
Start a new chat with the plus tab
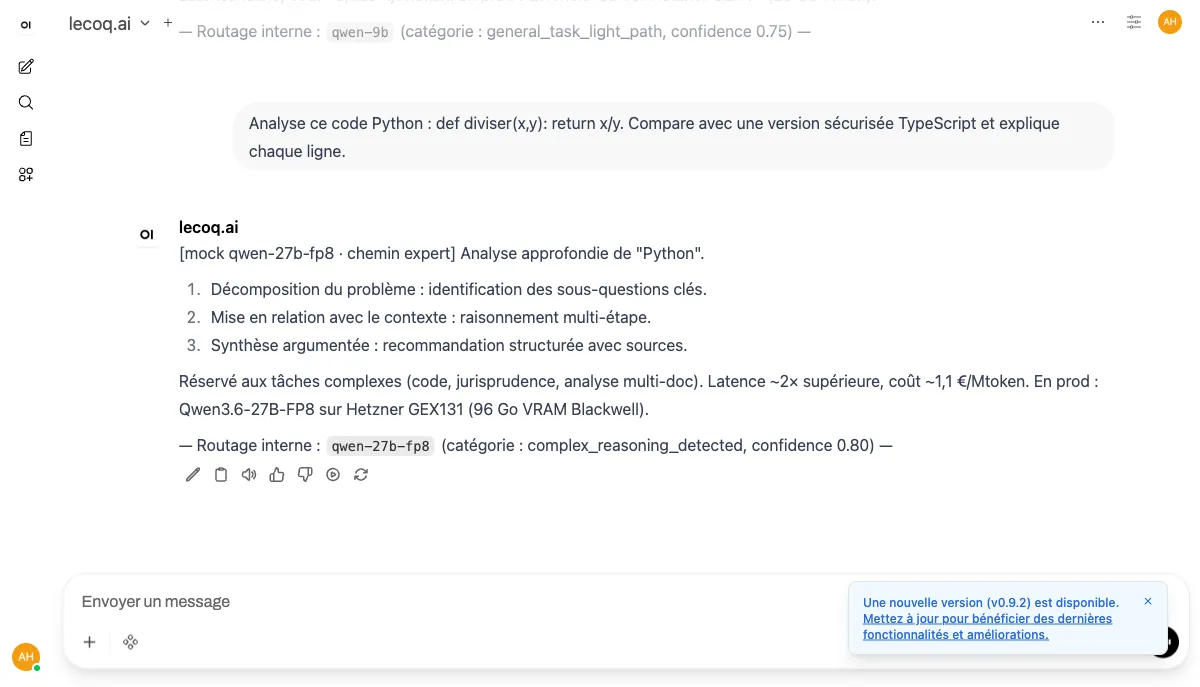[167, 21]
